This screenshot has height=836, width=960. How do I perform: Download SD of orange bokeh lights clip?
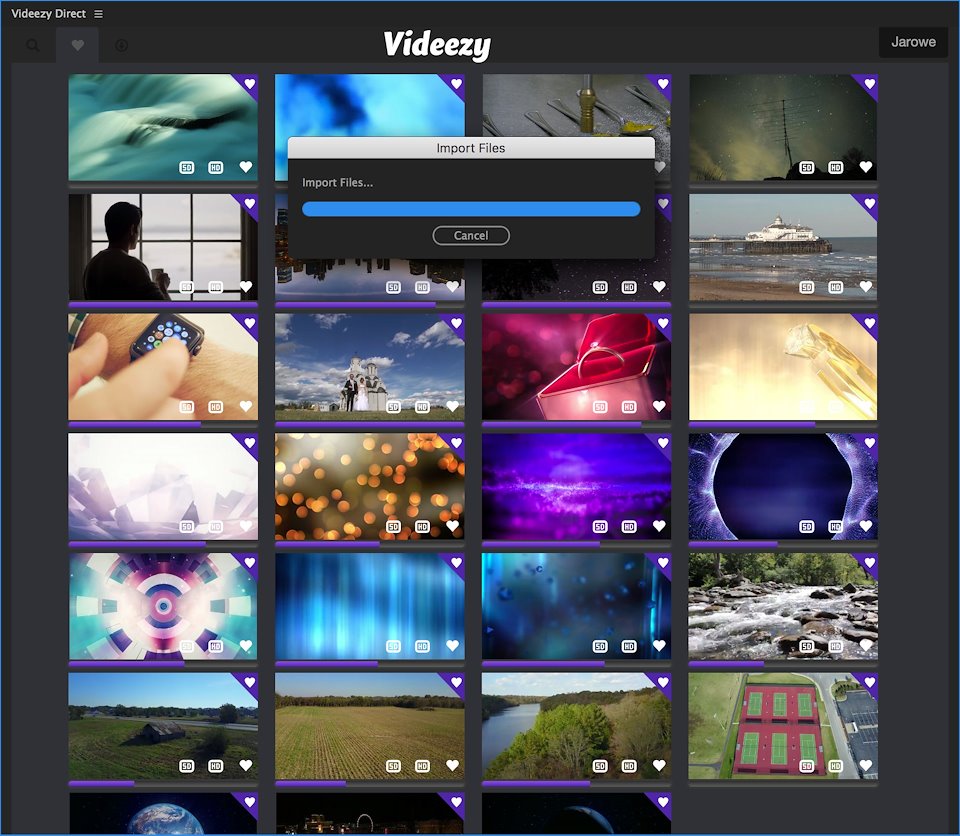(393, 527)
